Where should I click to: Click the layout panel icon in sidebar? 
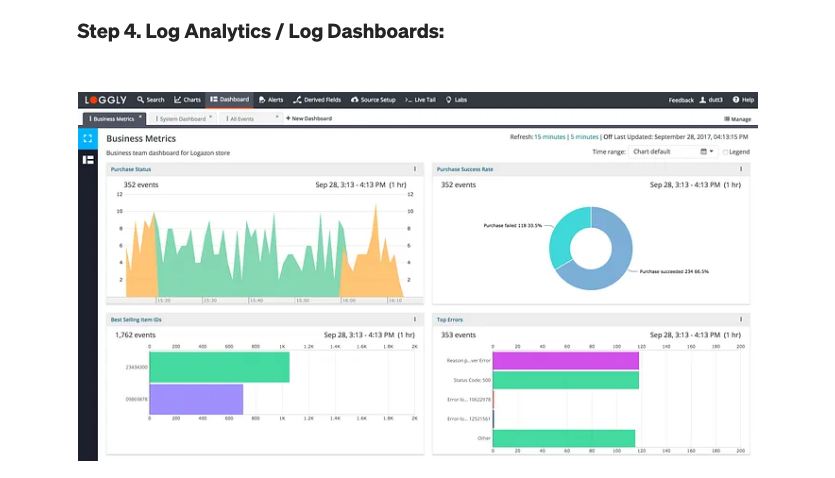coord(88,159)
